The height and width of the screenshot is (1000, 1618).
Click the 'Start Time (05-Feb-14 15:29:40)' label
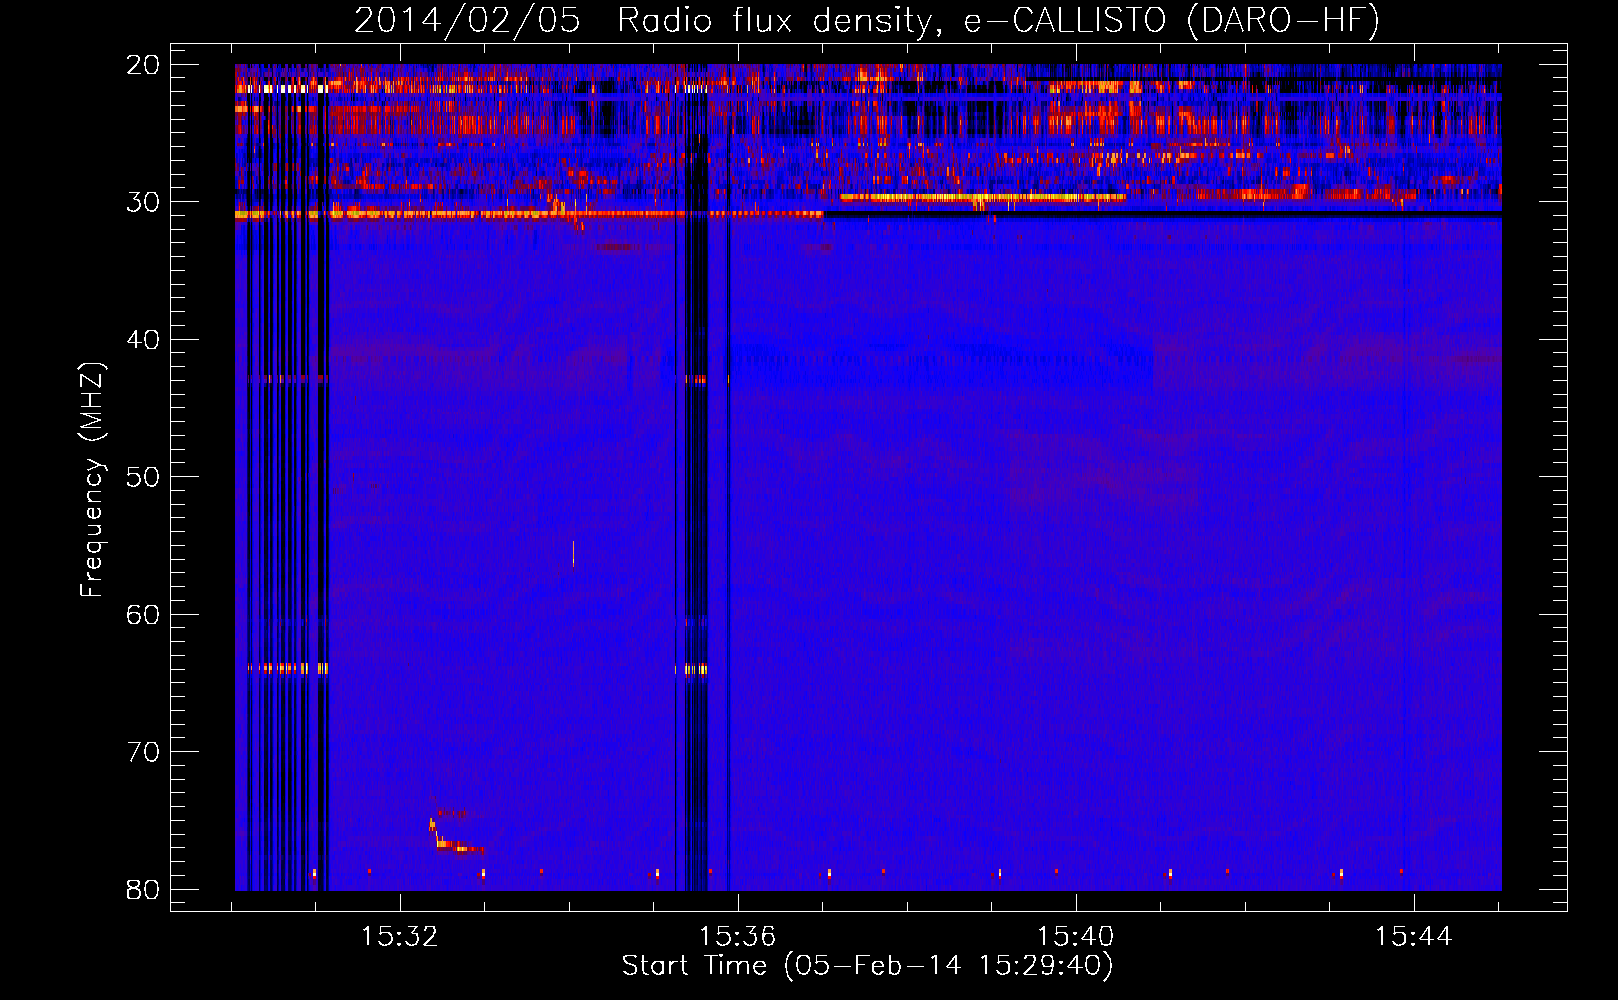click(x=867, y=966)
